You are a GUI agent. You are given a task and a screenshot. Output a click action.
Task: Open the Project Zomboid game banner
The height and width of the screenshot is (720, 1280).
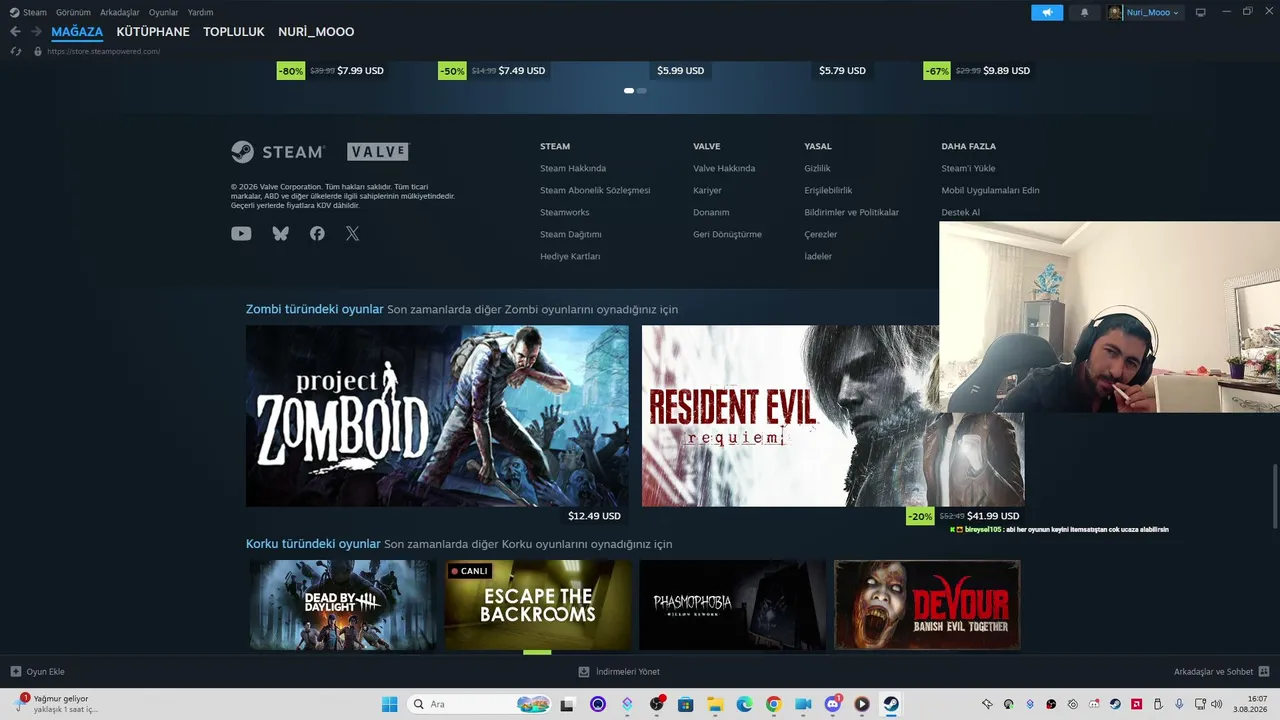click(437, 416)
